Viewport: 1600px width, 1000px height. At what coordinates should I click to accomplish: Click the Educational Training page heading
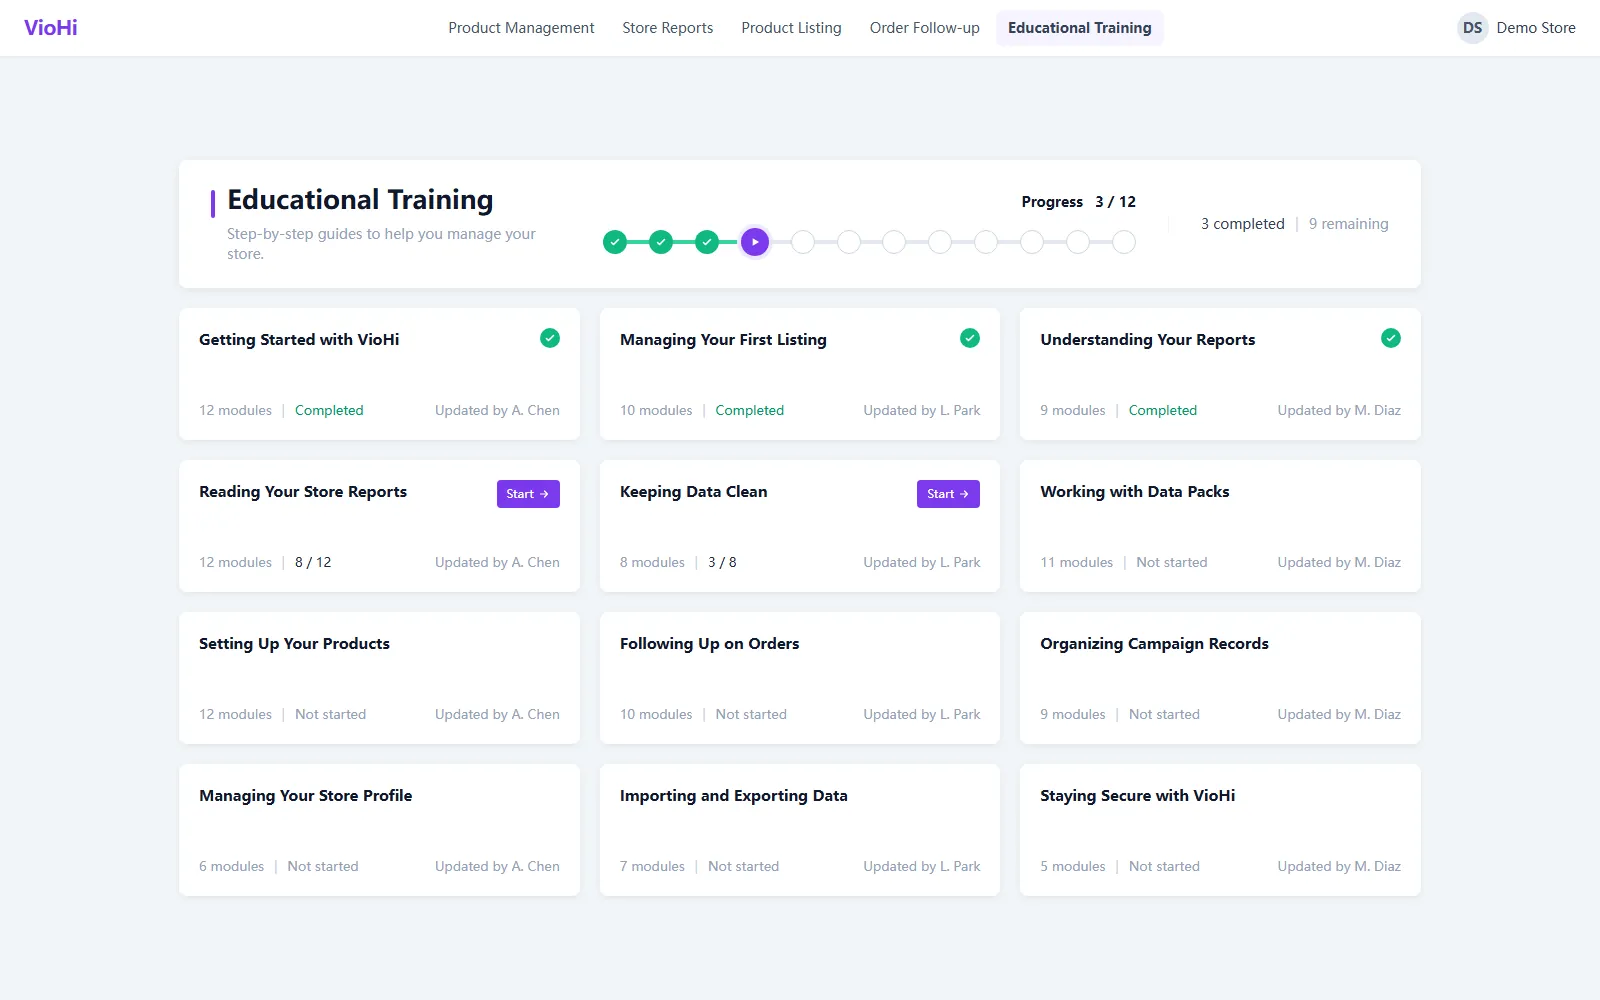tap(360, 200)
